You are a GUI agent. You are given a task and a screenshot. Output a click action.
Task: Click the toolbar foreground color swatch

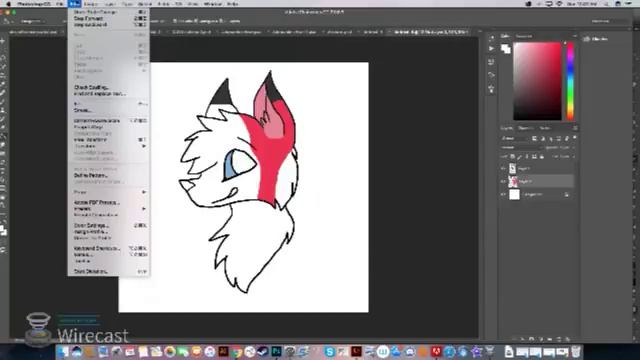point(2,229)
